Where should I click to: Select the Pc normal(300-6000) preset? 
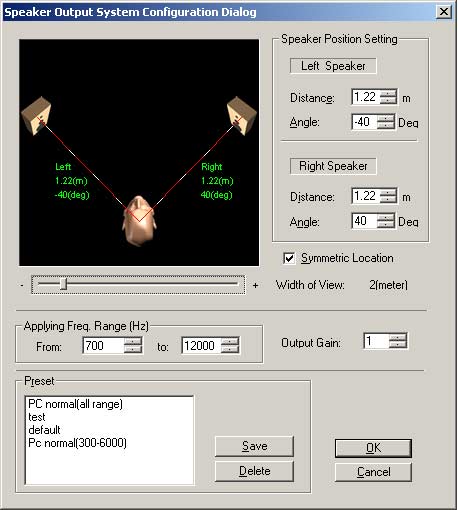pyautogui.click(x=77, y=443)
